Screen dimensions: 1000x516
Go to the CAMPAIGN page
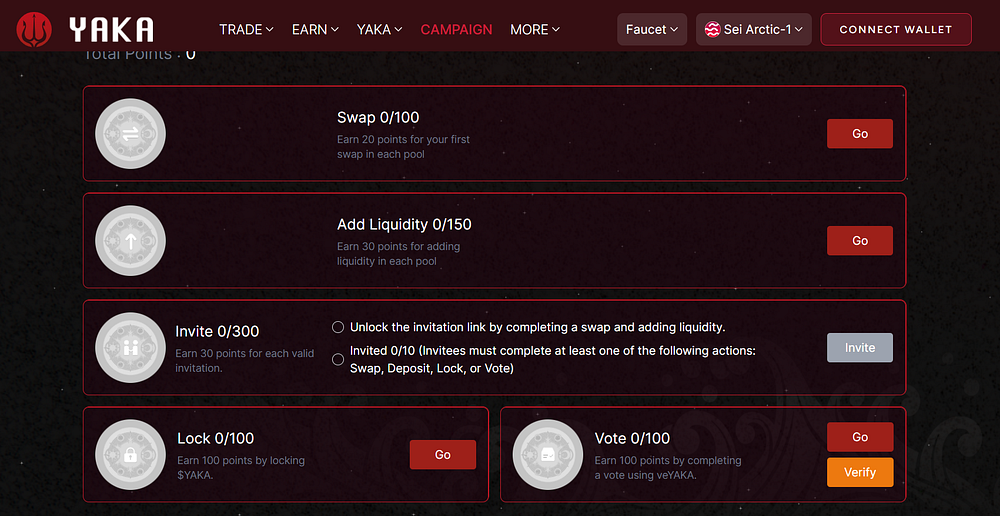point(456,29)
